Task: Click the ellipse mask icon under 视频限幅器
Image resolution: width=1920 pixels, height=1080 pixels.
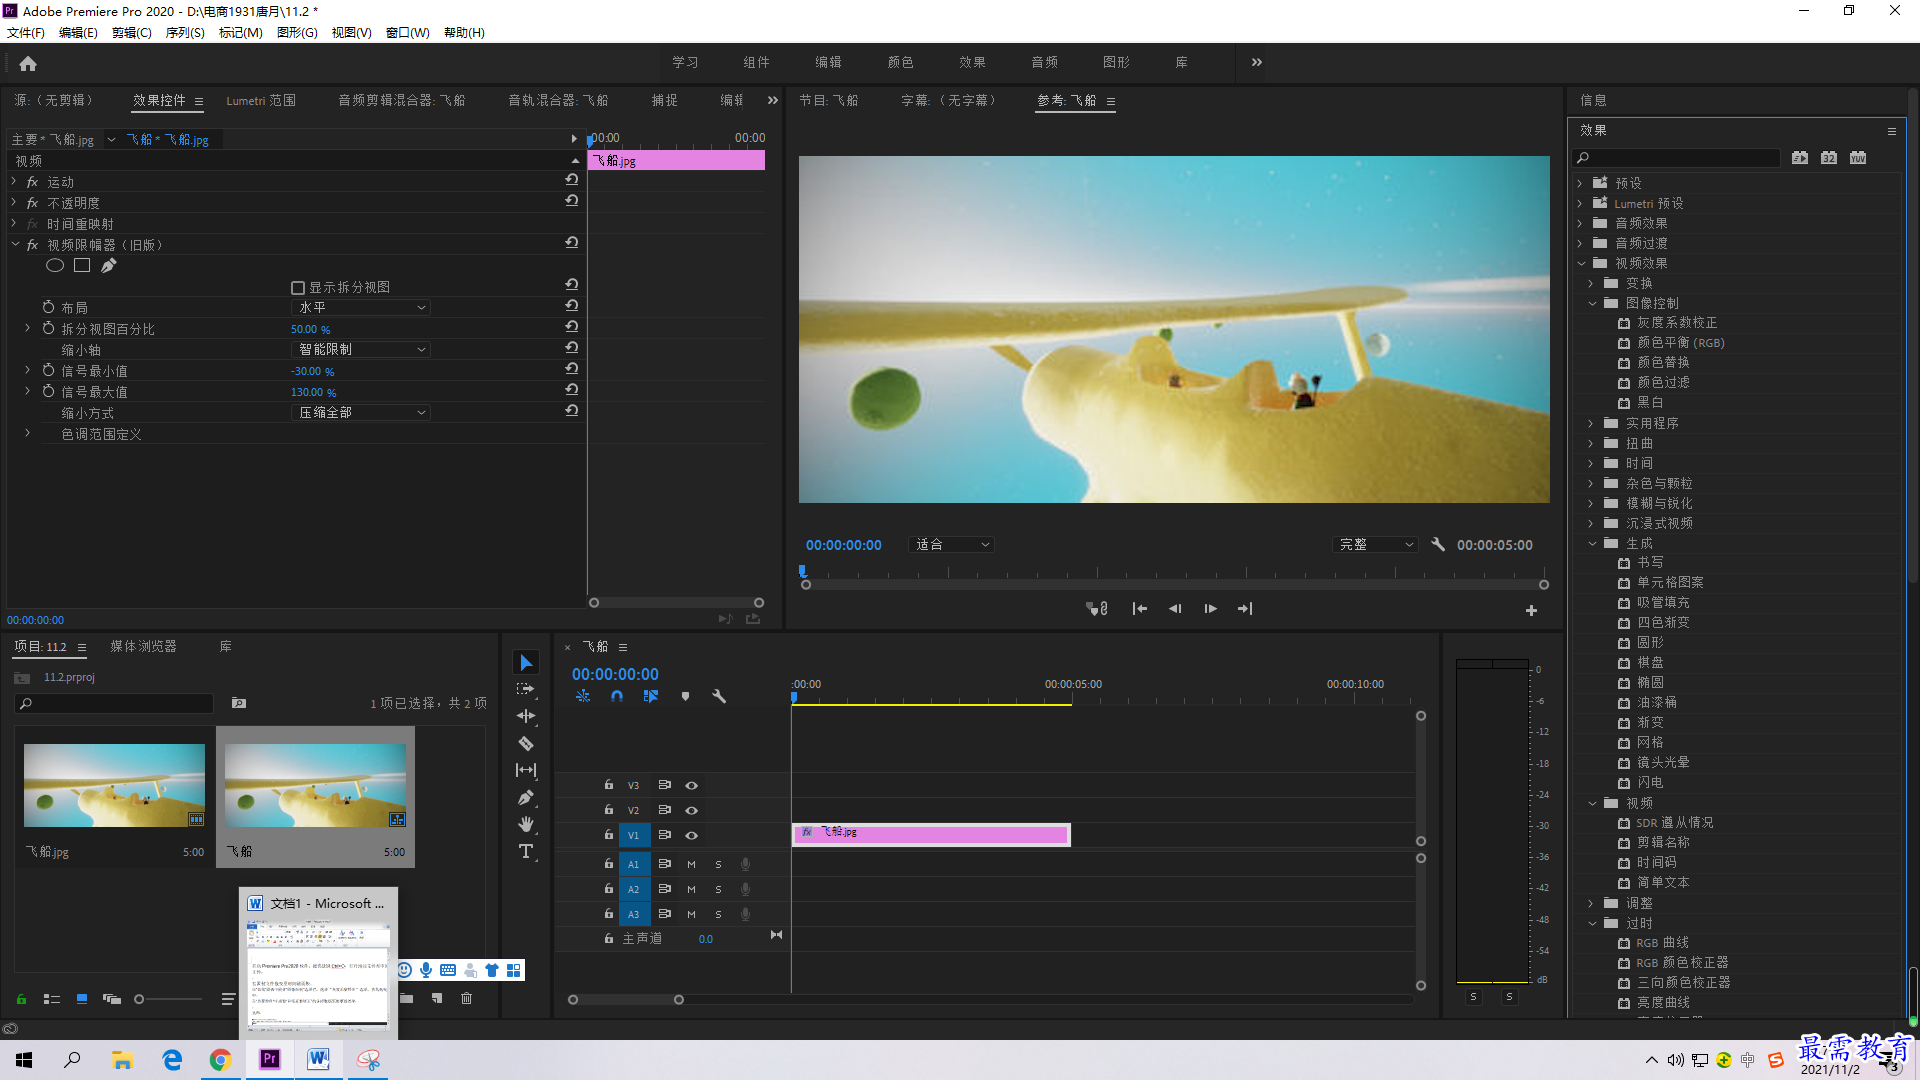Action: (55, 265)
